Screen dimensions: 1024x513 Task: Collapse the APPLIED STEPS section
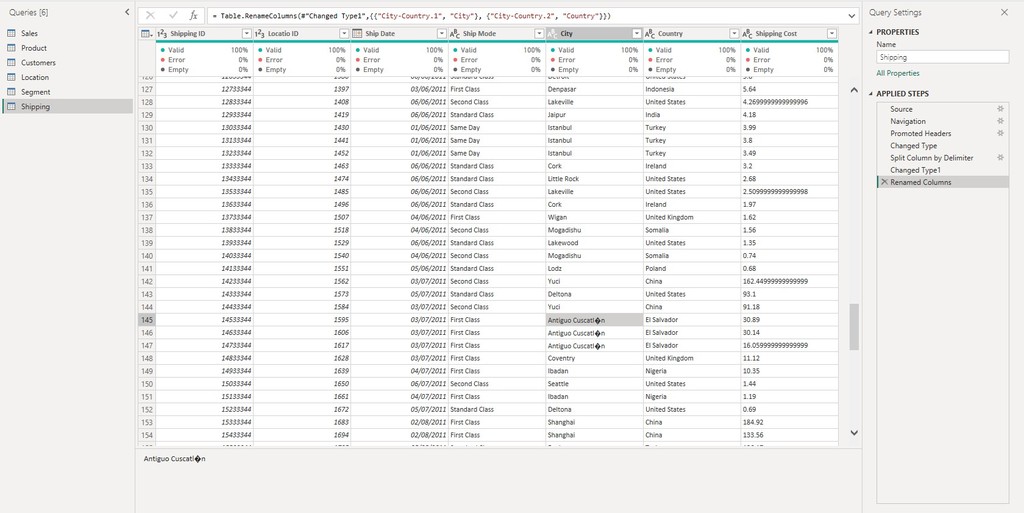(871, 94)
